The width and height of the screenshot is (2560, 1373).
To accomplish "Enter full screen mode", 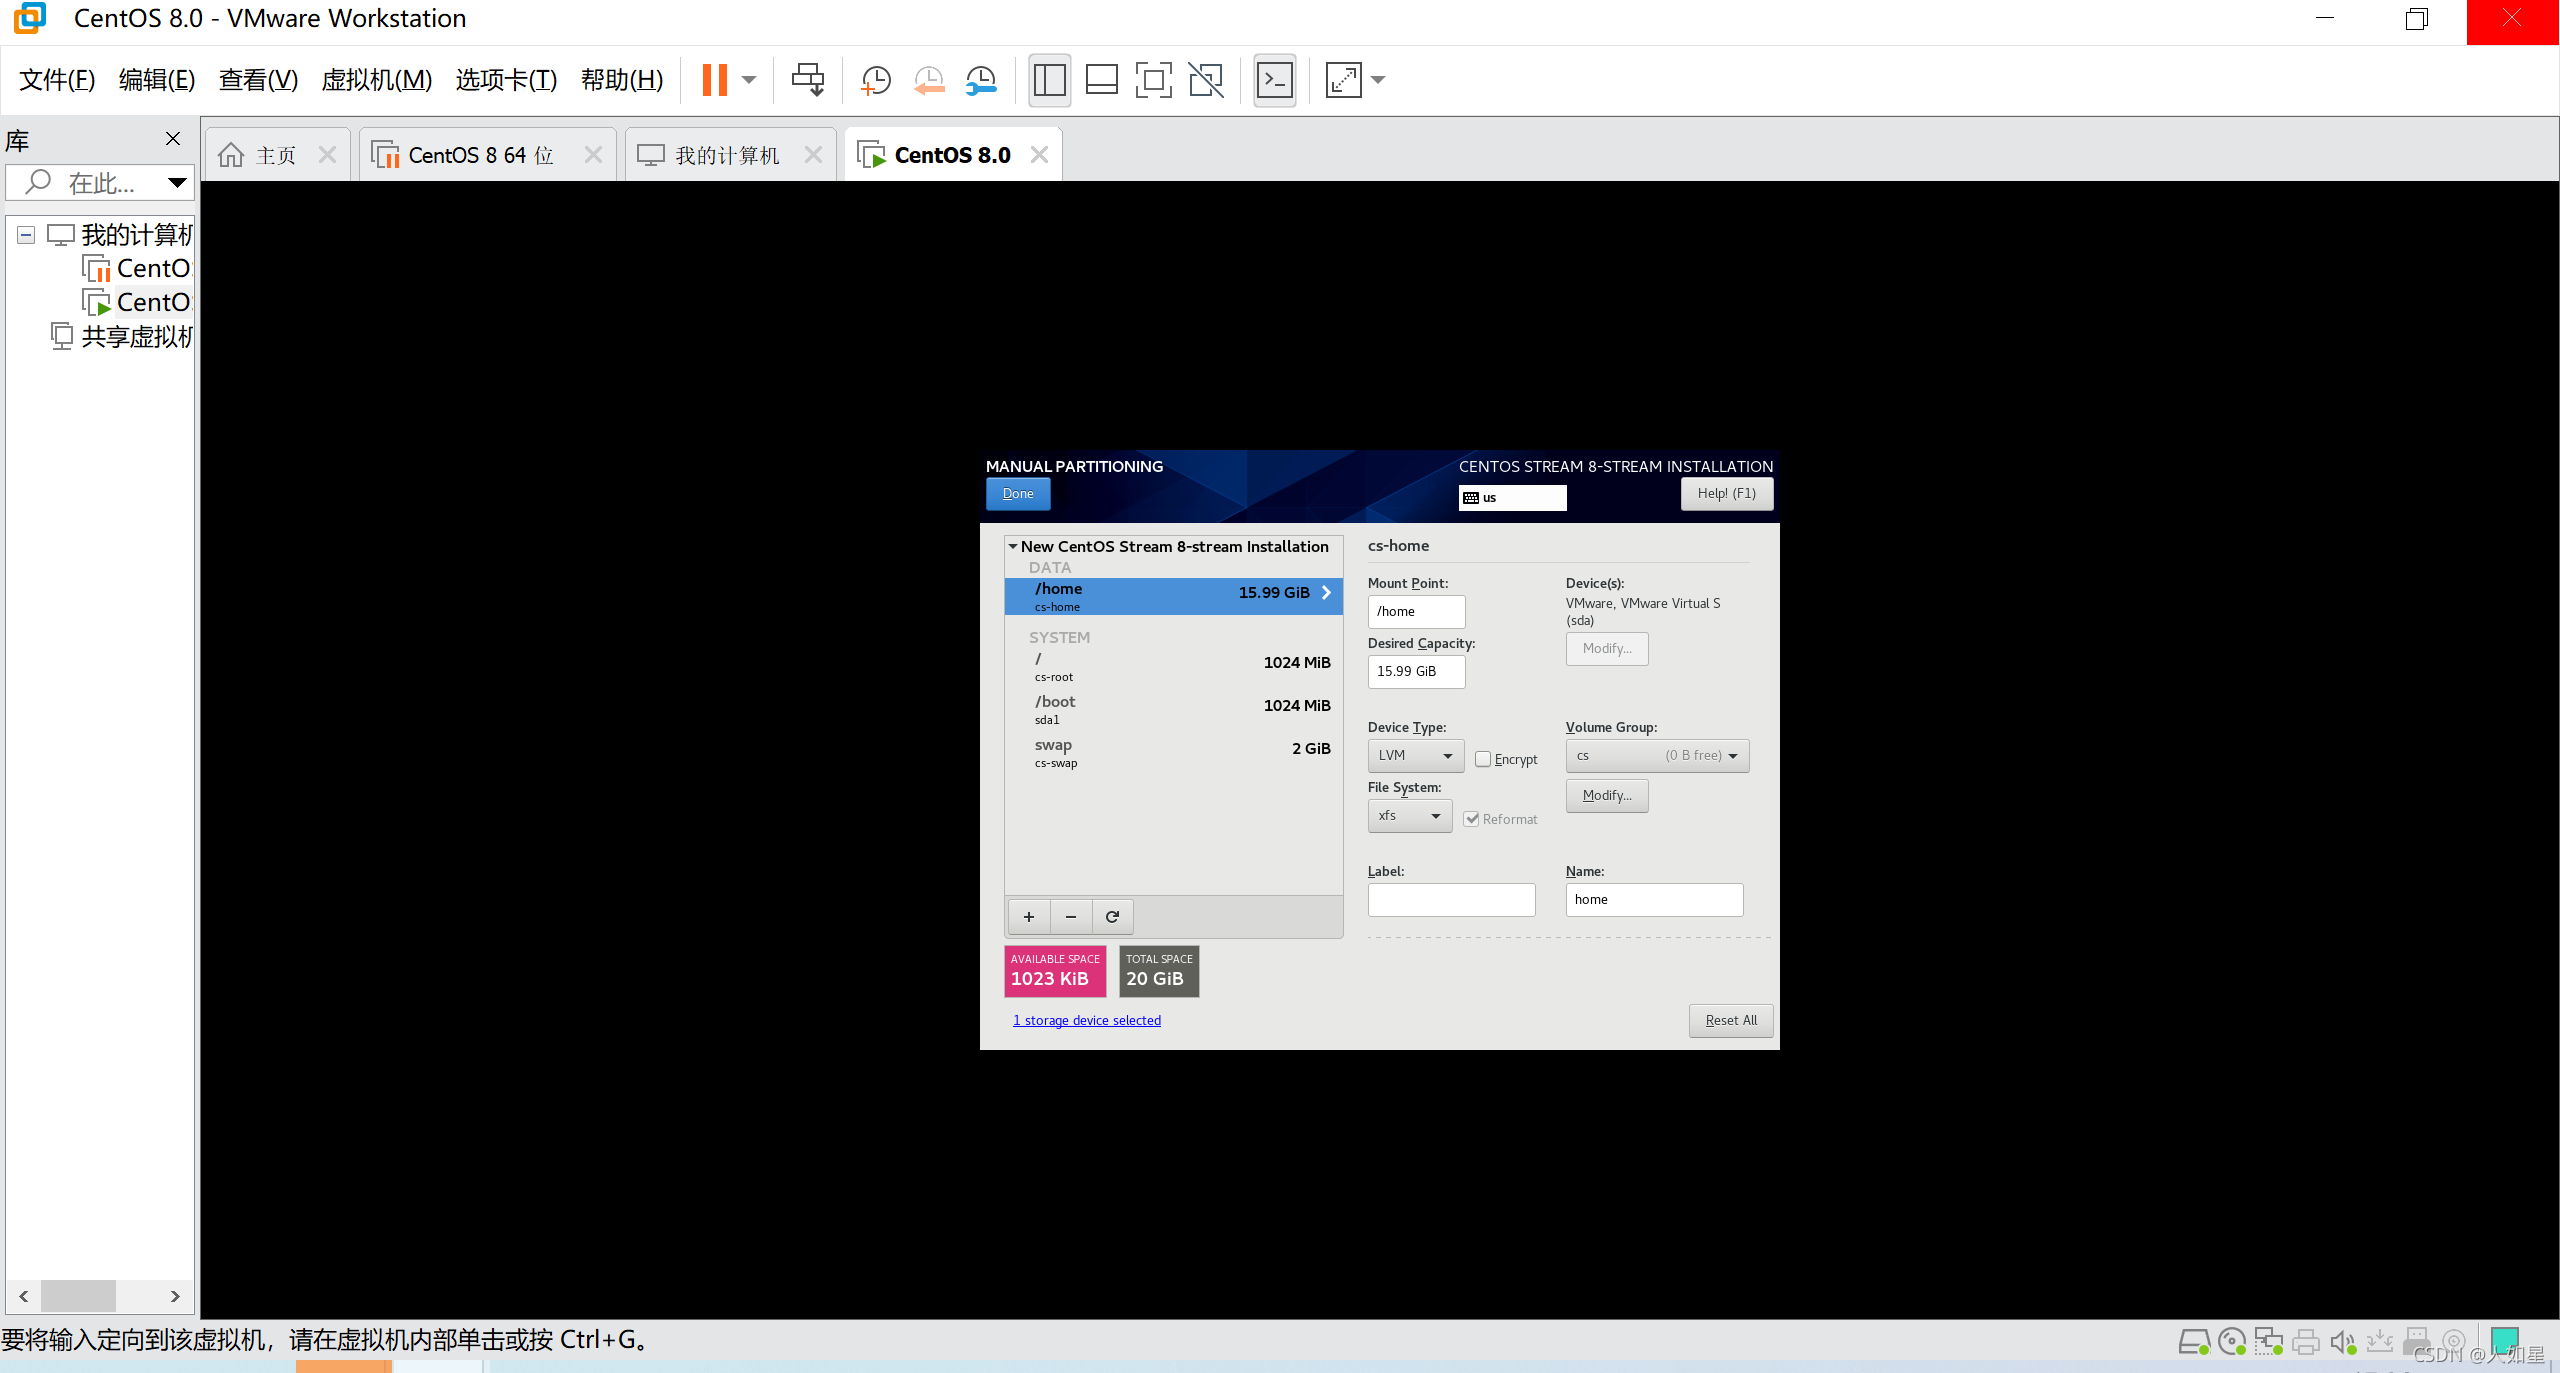I will pos(1153,80).
